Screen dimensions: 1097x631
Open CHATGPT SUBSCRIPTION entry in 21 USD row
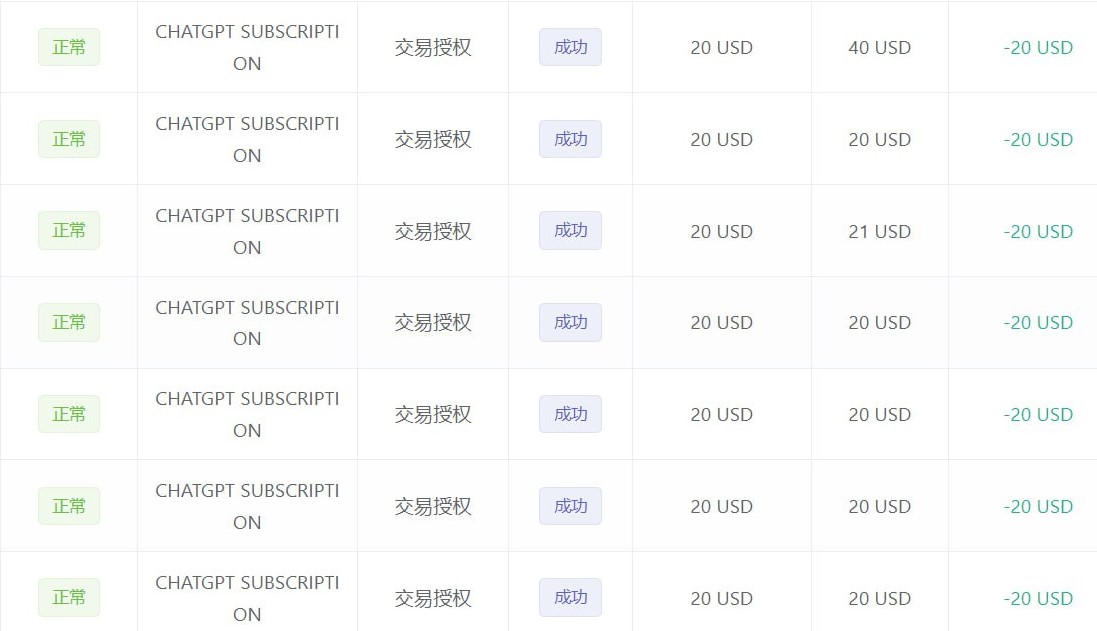click(x=247, y=231)
